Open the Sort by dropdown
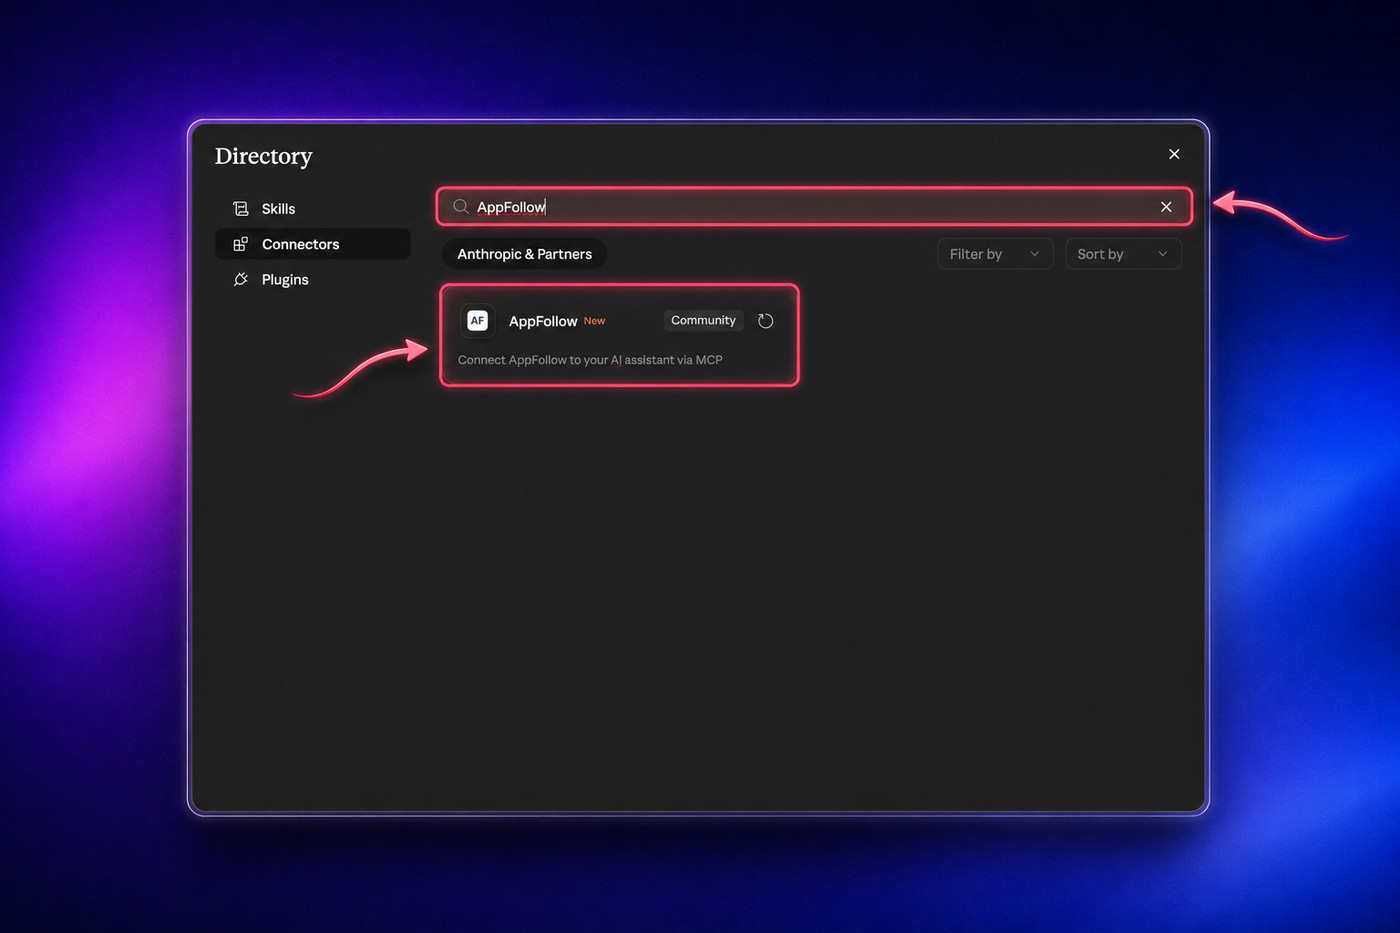 pyautogui.click(x=1123, y=254)
